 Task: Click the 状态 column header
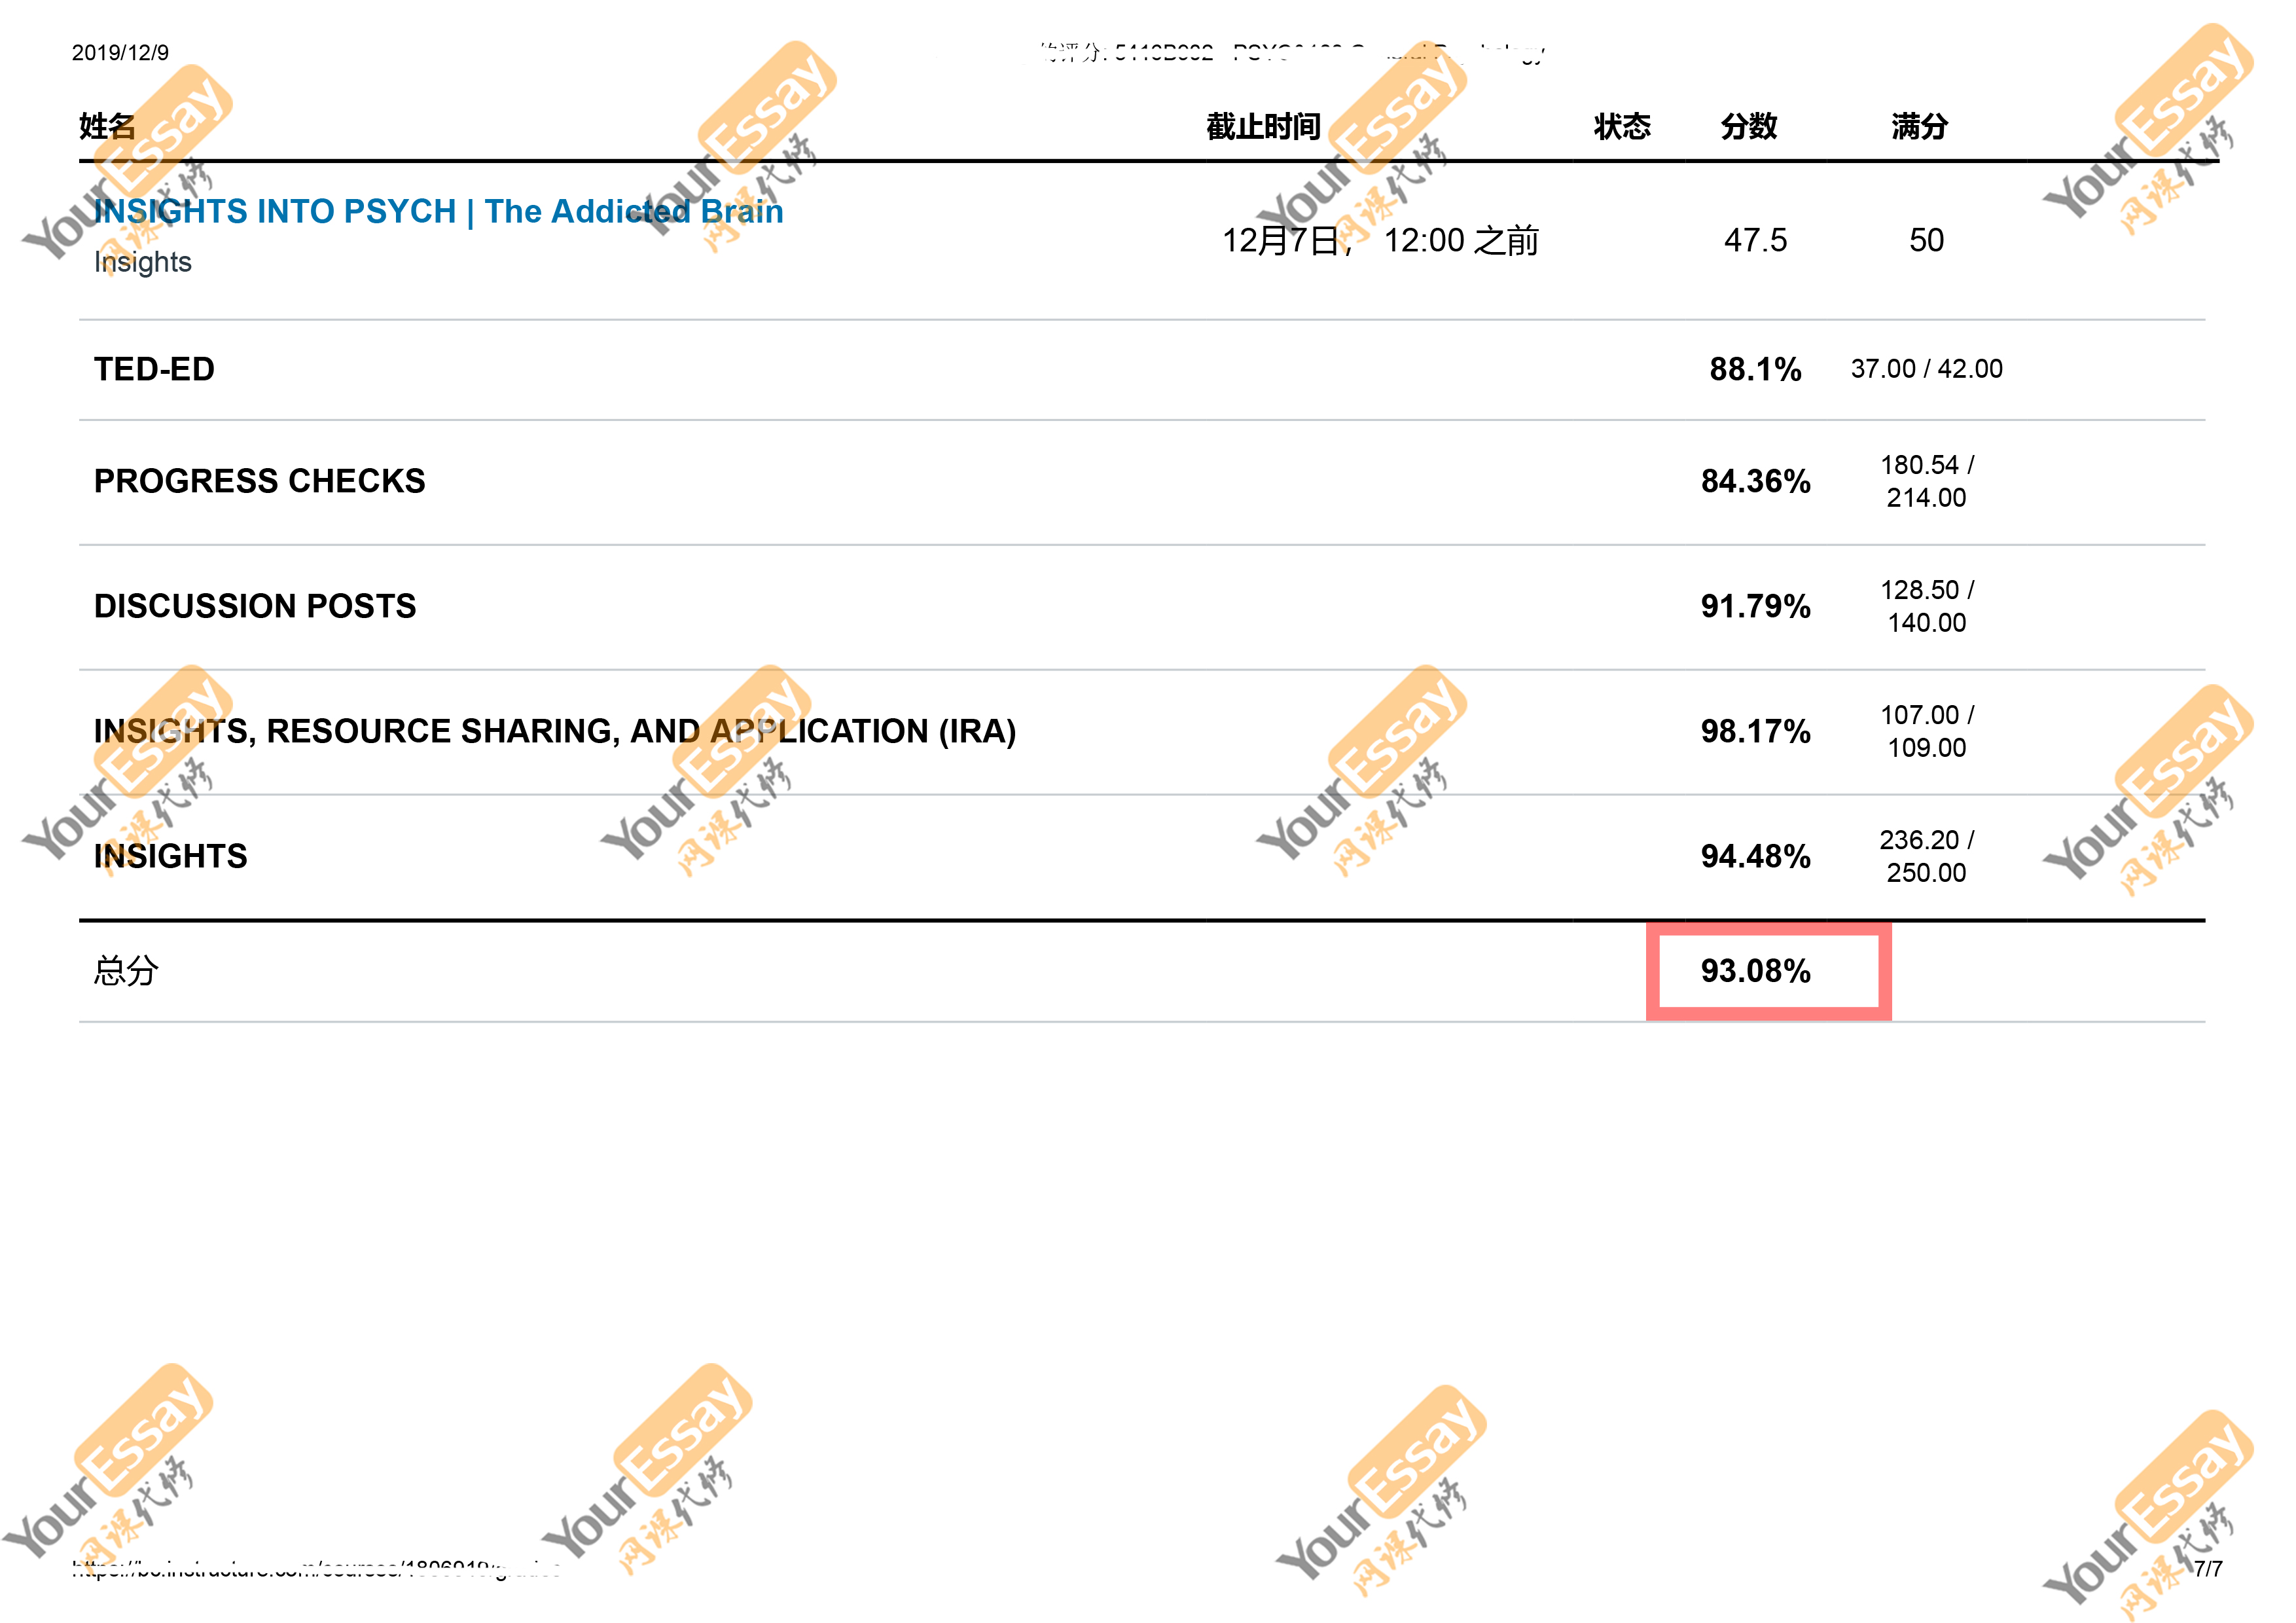click(1621, 127)
